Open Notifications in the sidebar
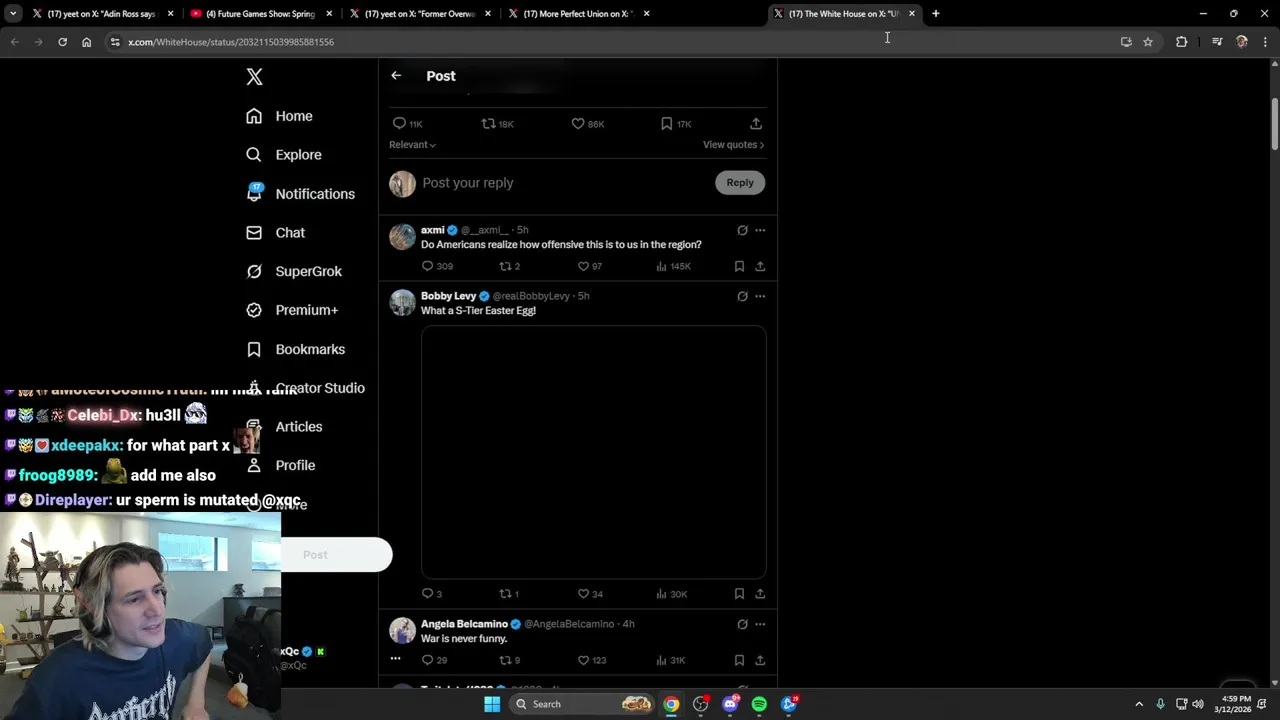 point(300,194)
